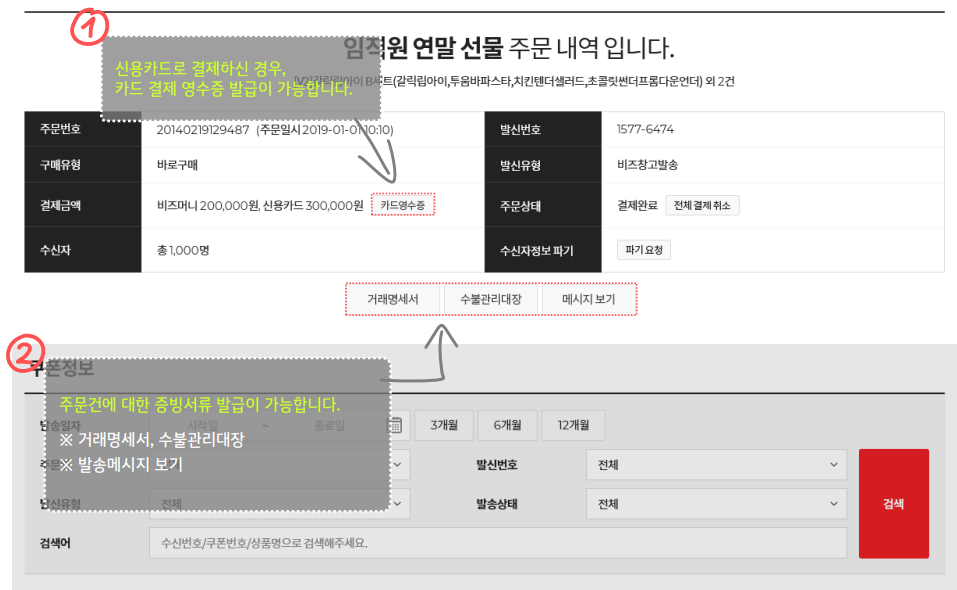
Task: Click the 파기 요청 button
Action: coord(644,250)
